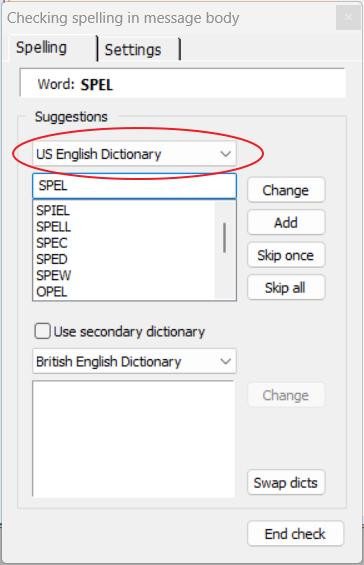The width and height of the screenshot is (364, 565).
Task: Select OPEL from suggestions
Action: click(x=52, y=292)
